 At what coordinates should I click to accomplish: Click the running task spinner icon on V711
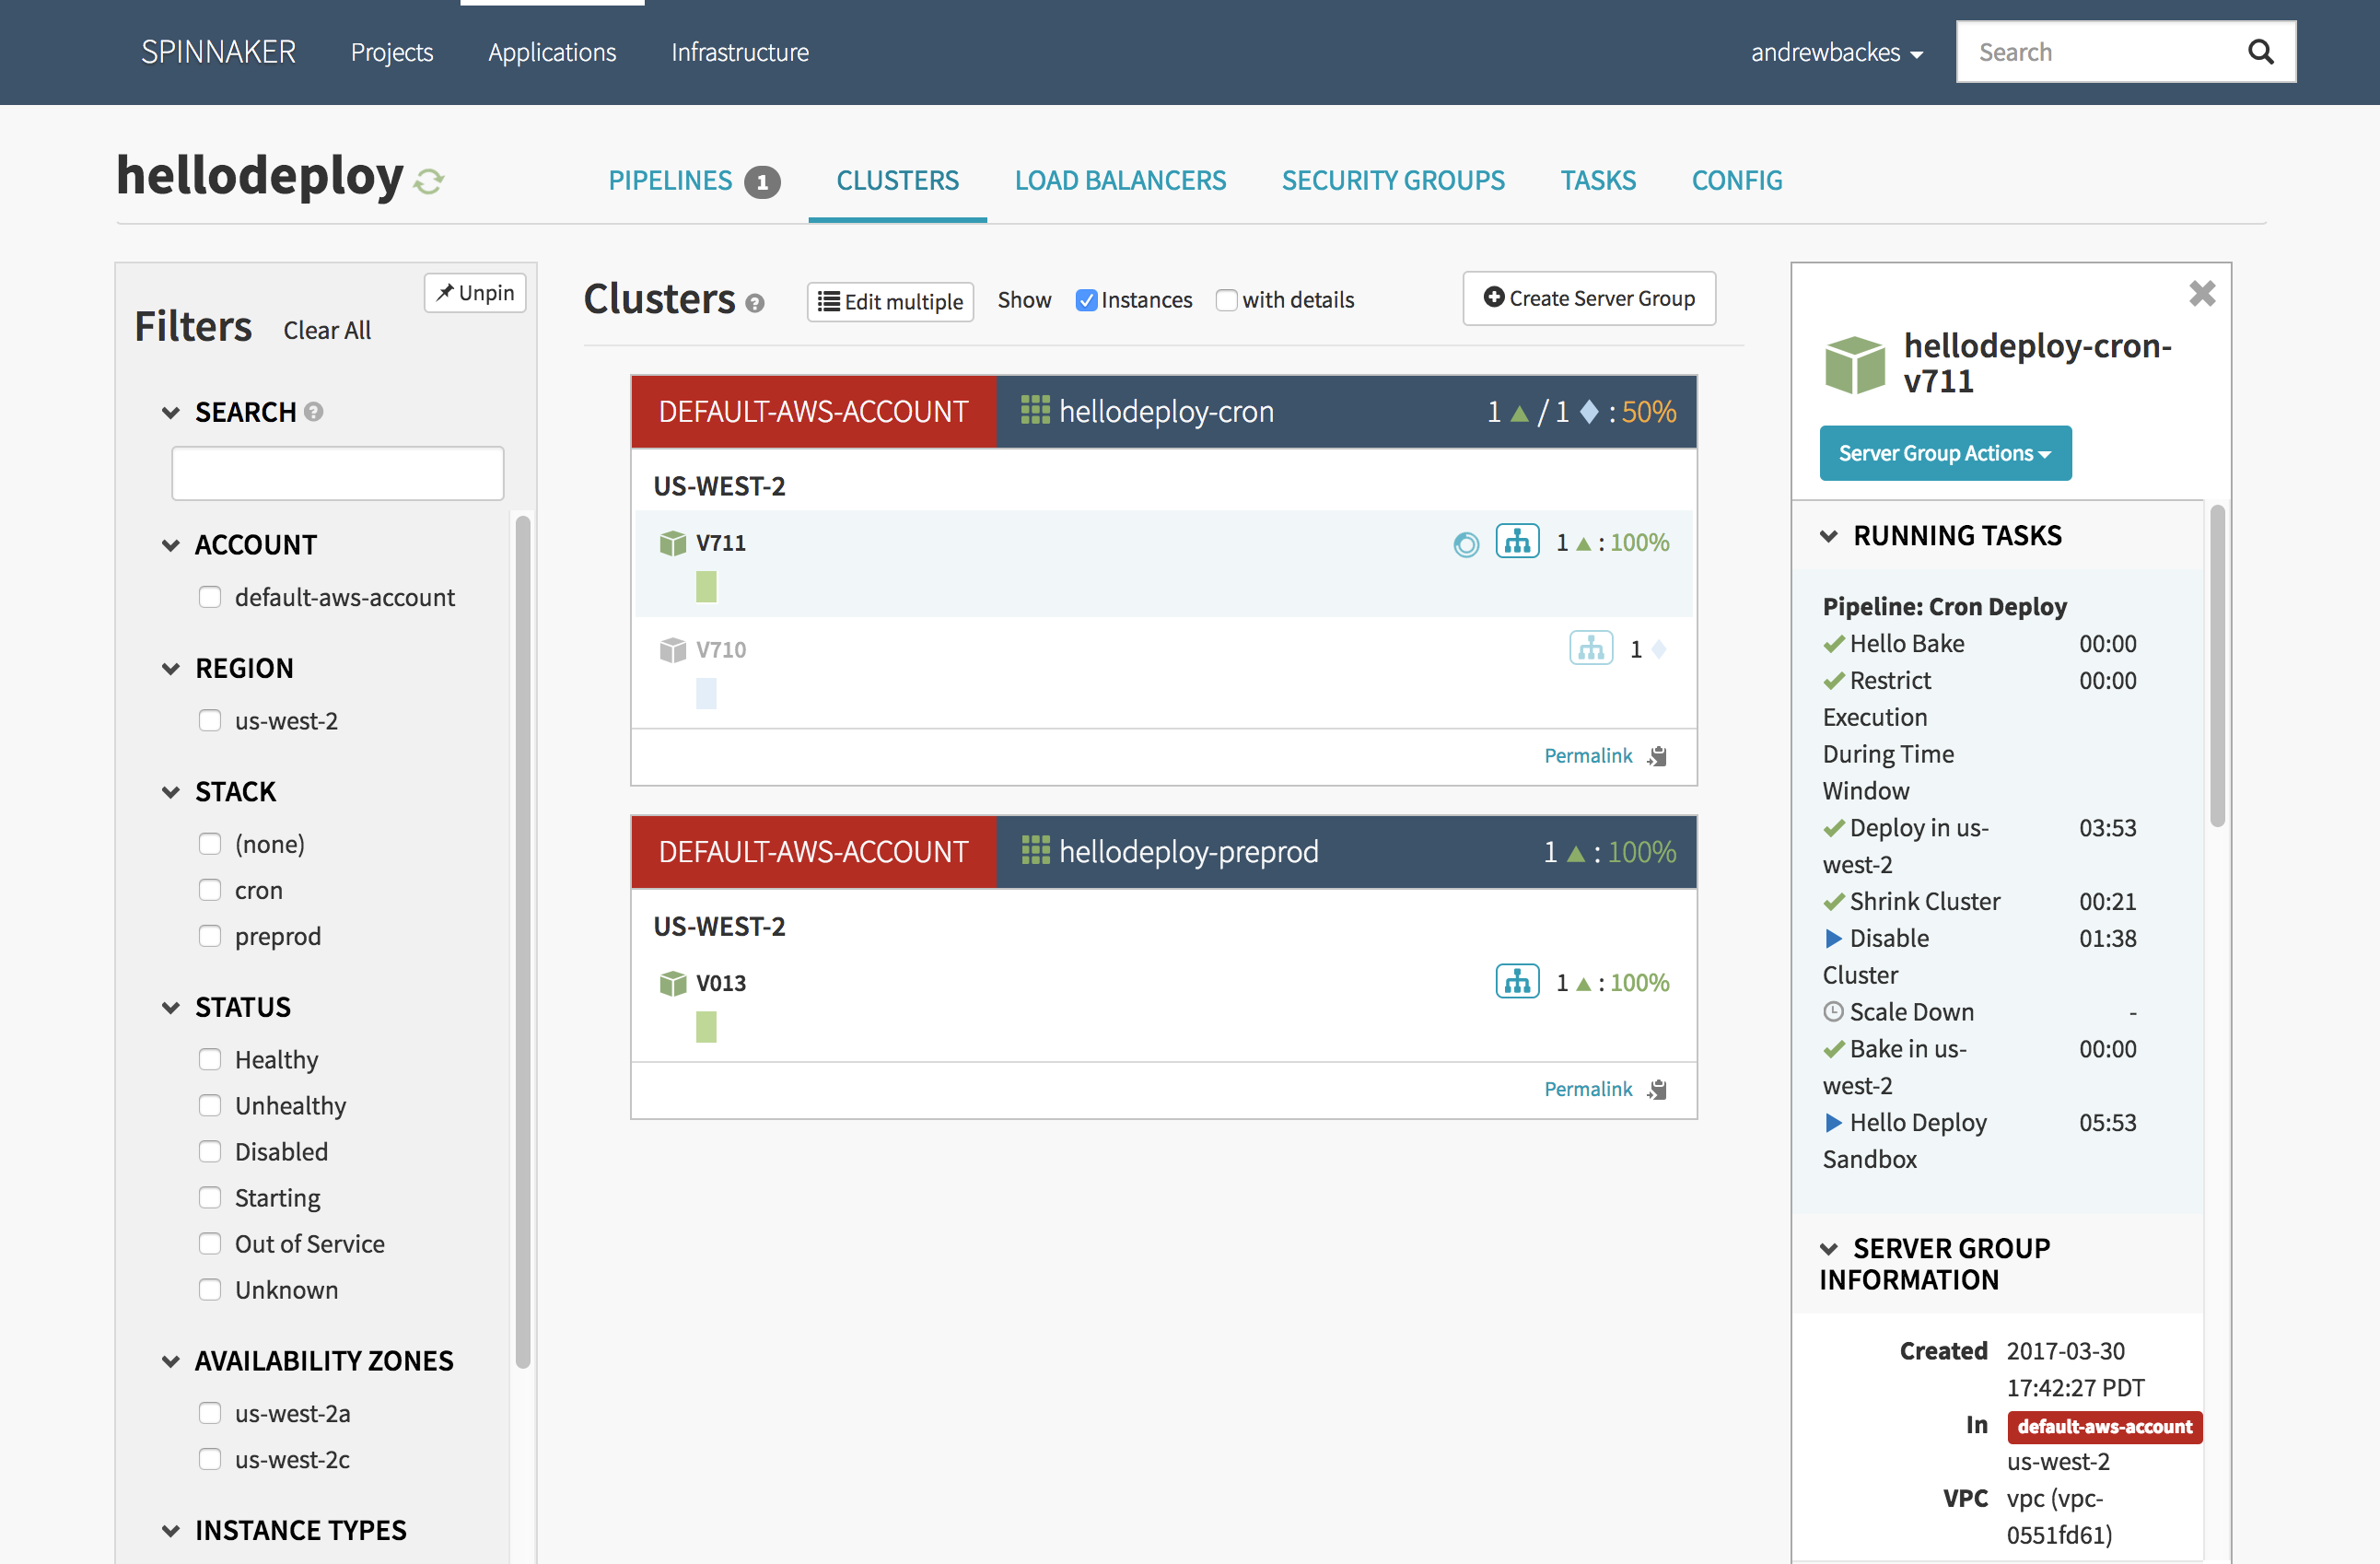coord(1465,543)
